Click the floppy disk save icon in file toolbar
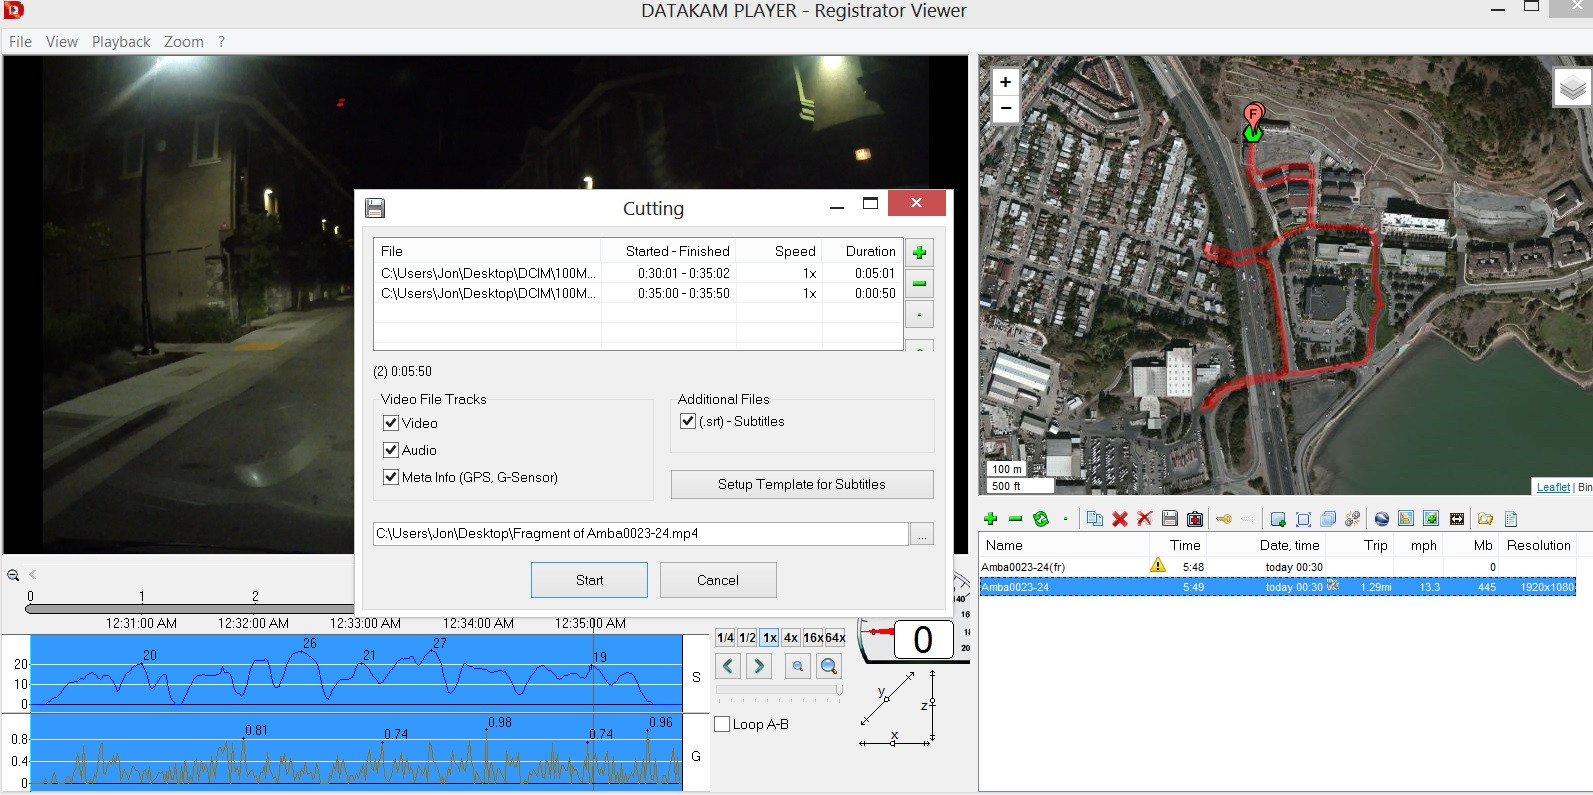The image size is (1593, 795). click(1170, 519)
